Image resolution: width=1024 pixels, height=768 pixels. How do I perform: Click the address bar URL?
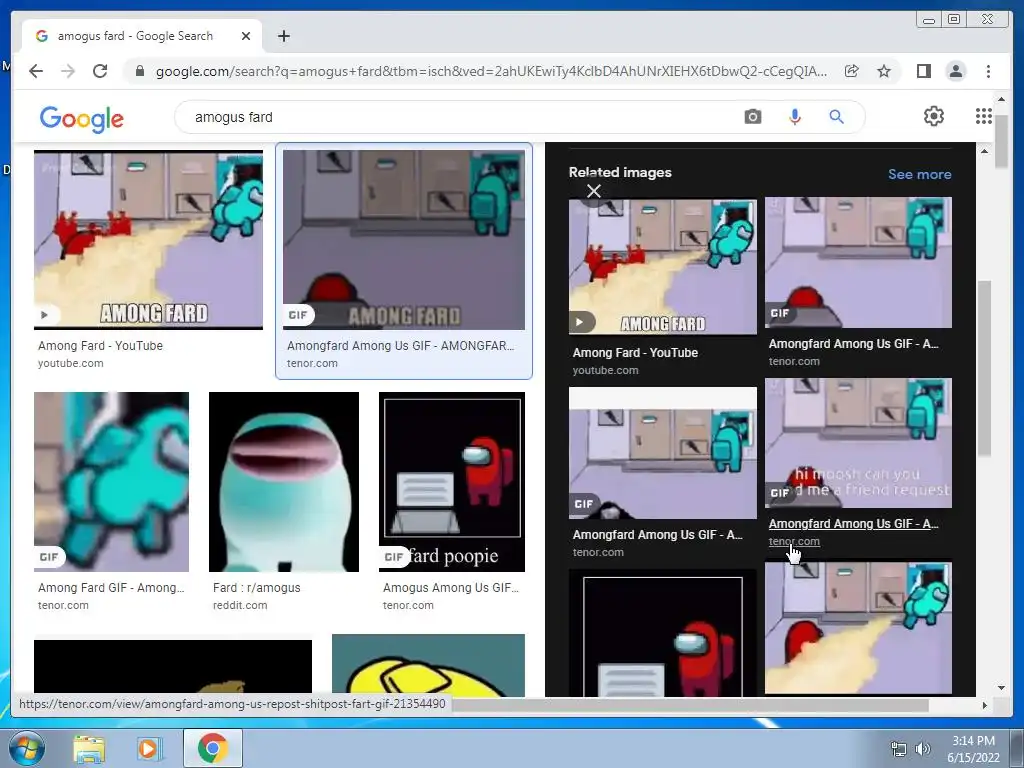pos(491,71)
